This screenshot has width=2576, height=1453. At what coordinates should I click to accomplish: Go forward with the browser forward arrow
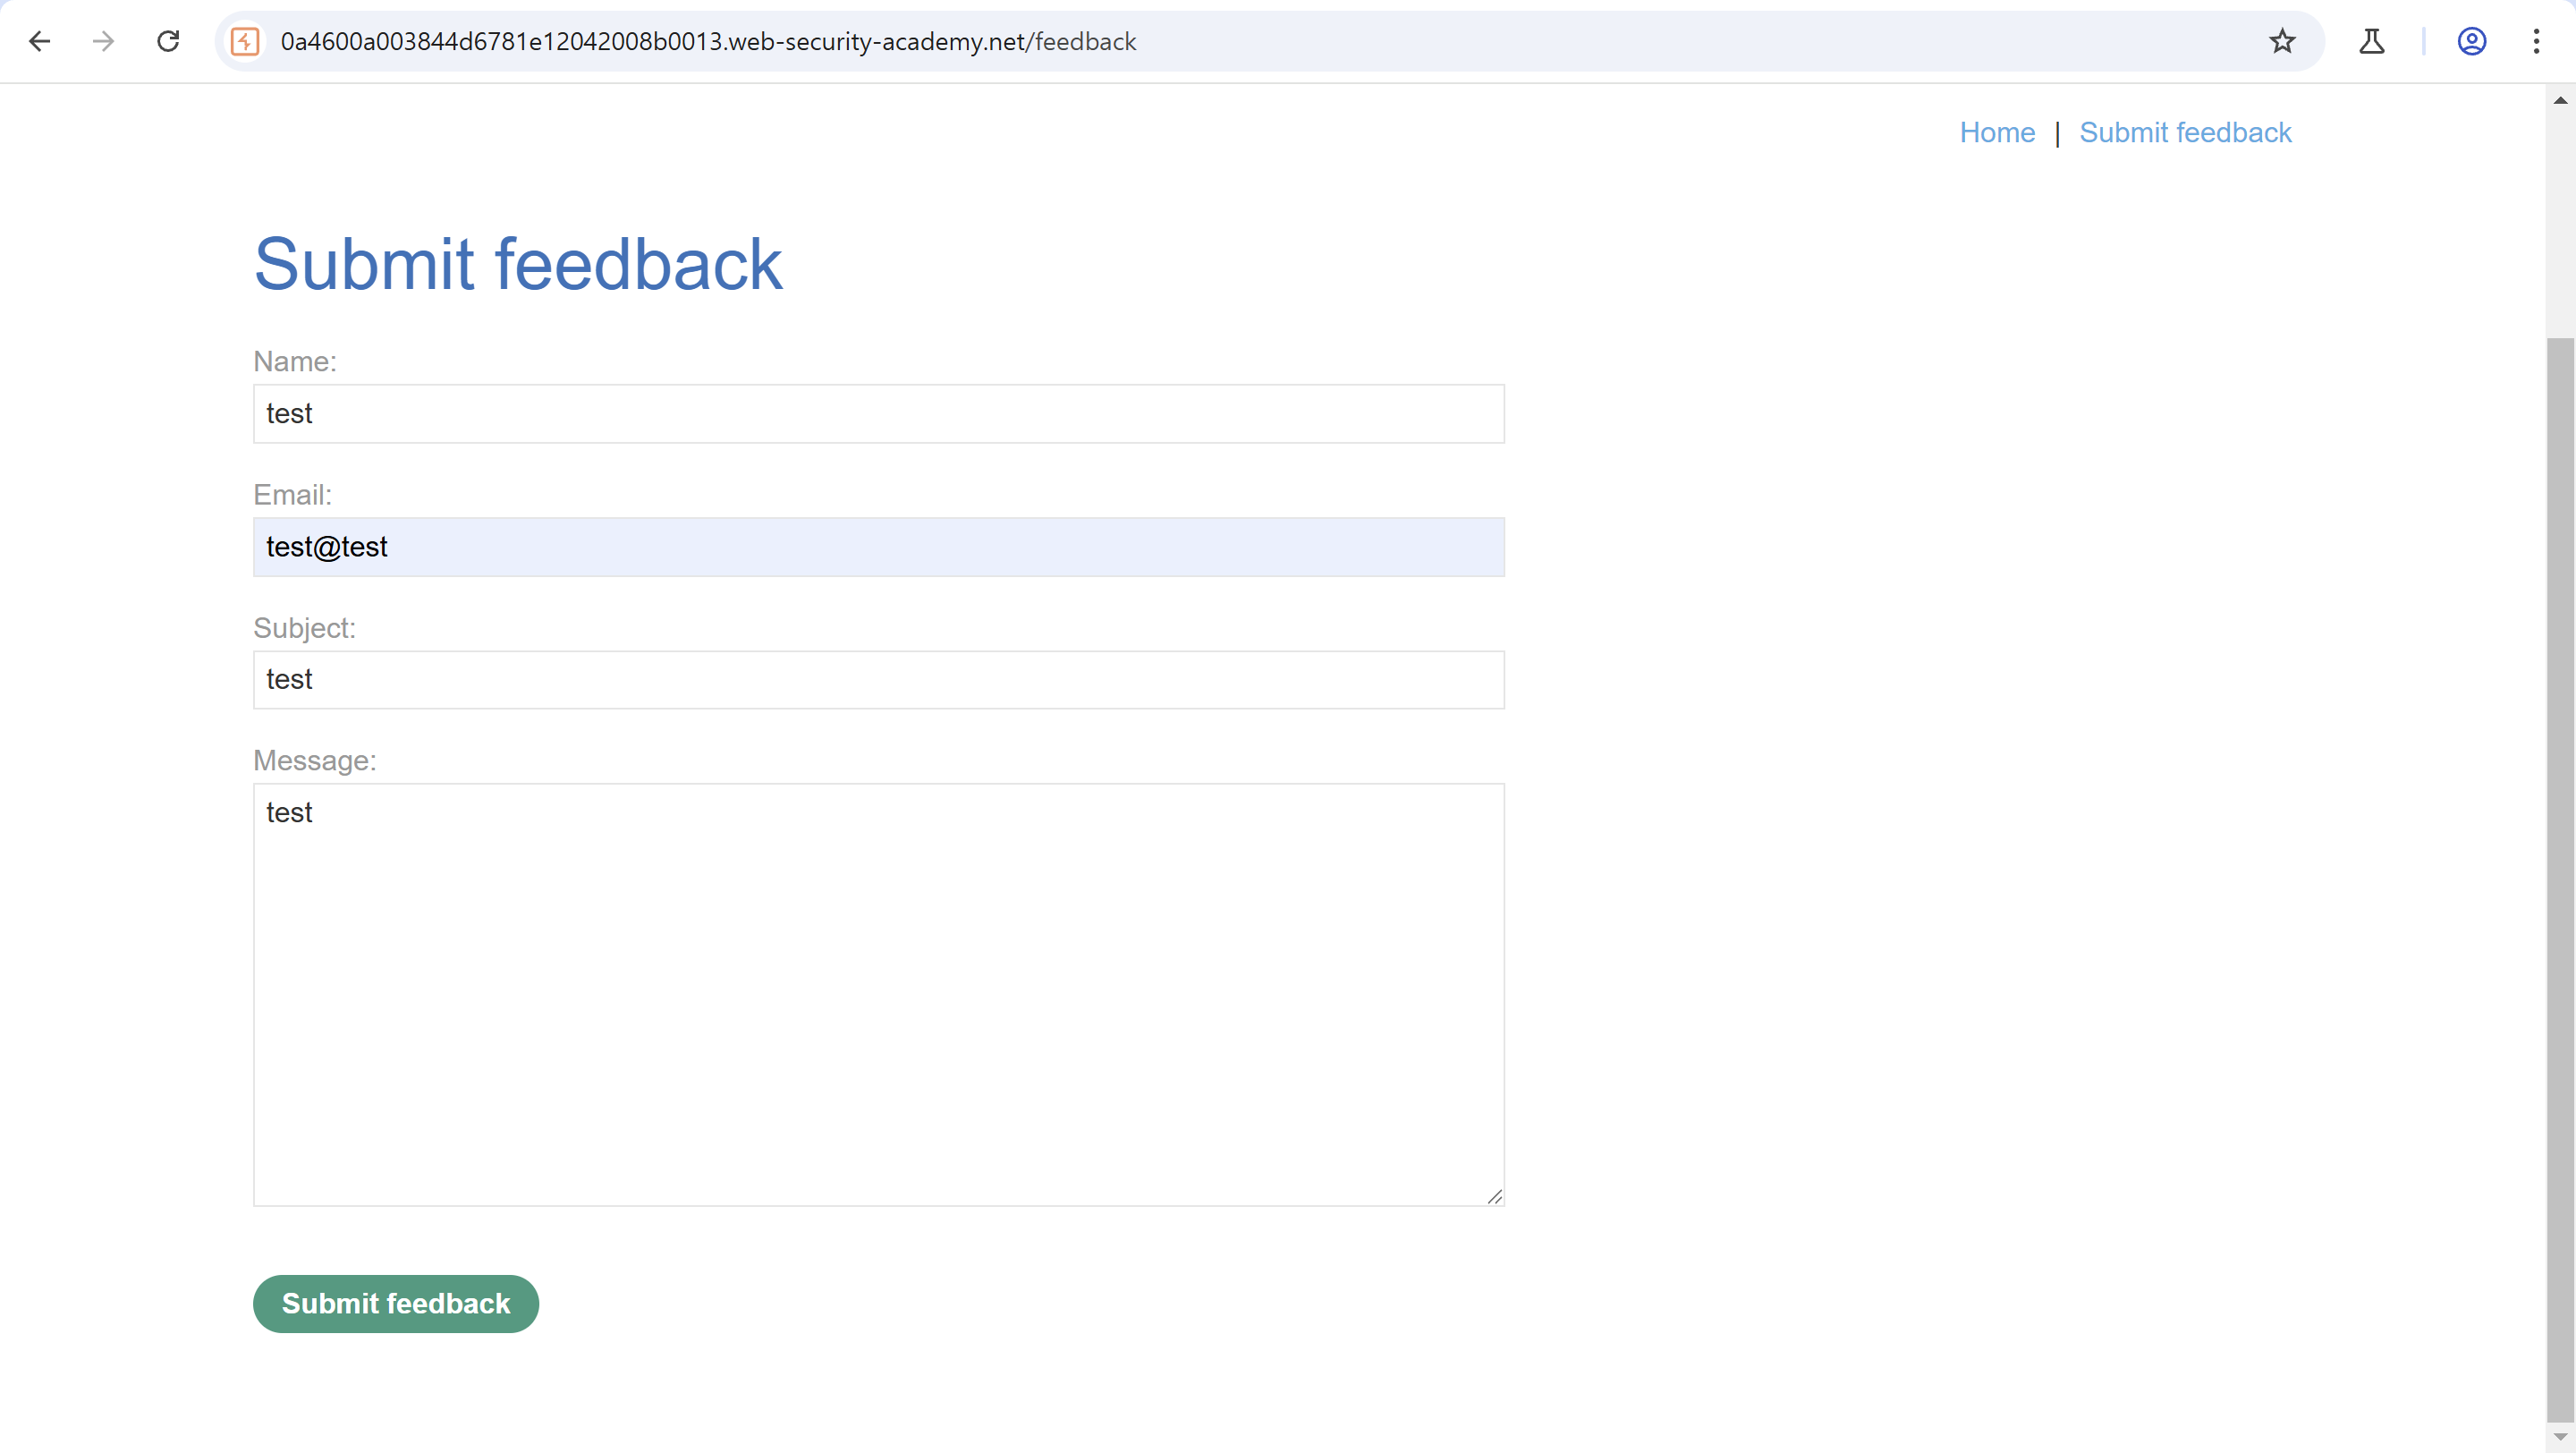103,41
